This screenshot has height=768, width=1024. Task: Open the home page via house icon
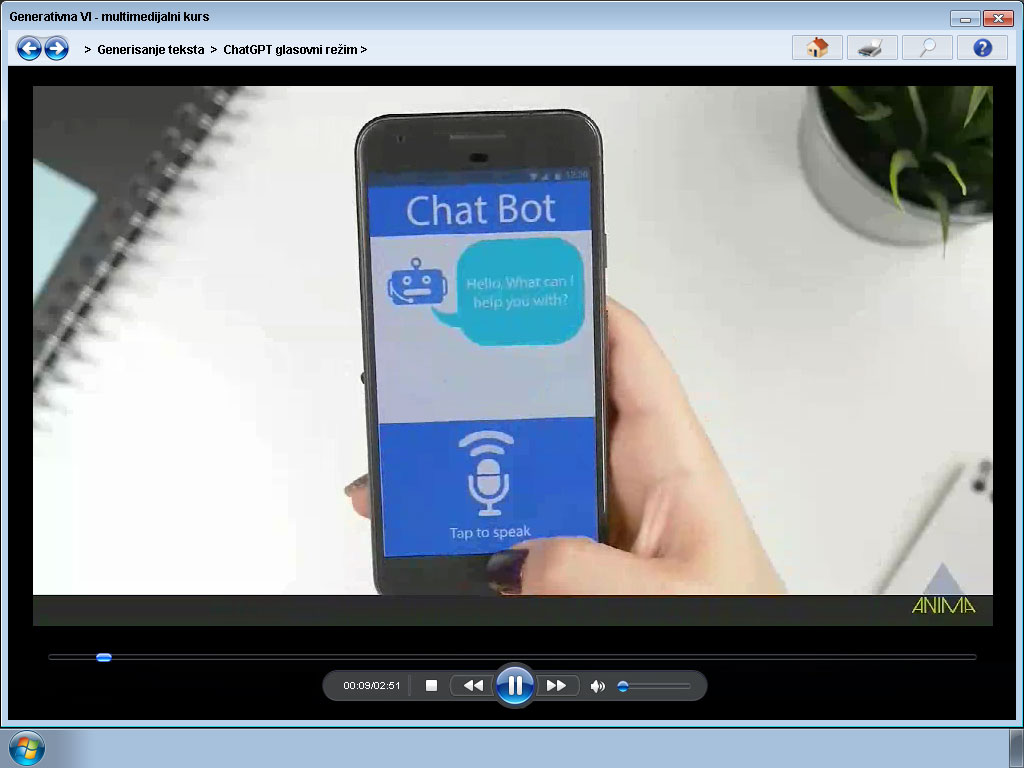(x=817, y=48)
